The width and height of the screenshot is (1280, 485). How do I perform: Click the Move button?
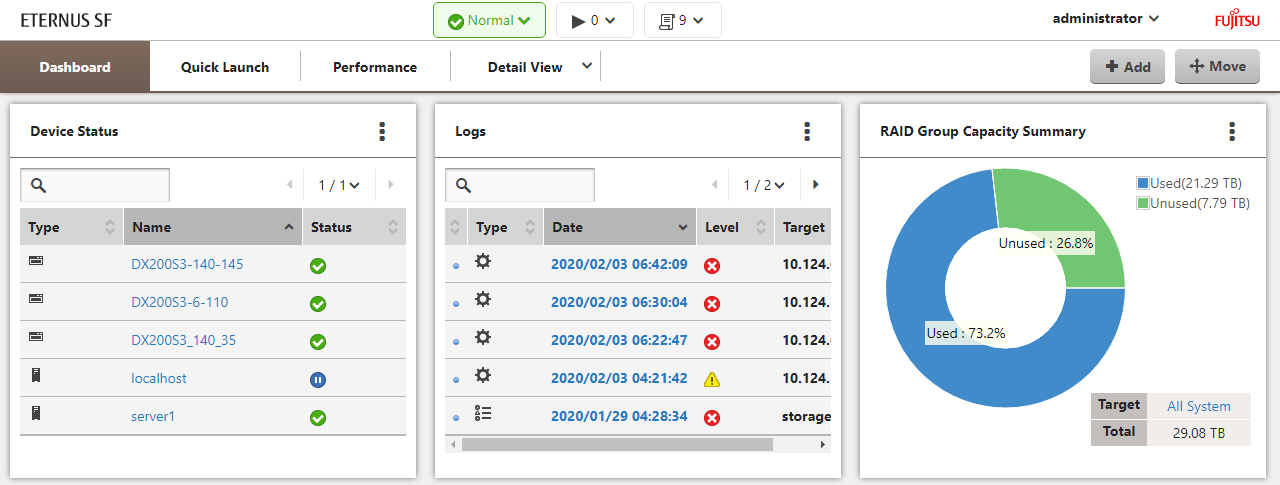(1217, 66)
